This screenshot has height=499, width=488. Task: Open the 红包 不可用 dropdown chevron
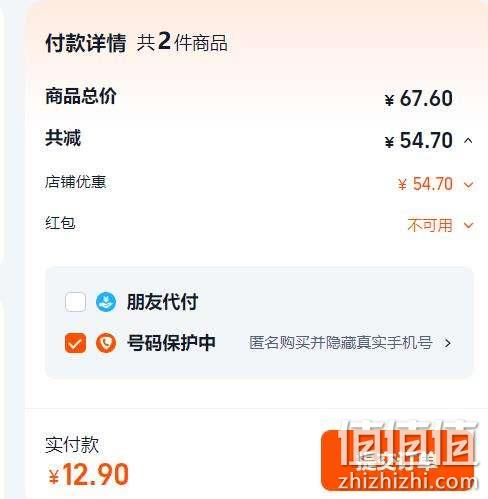468,226
